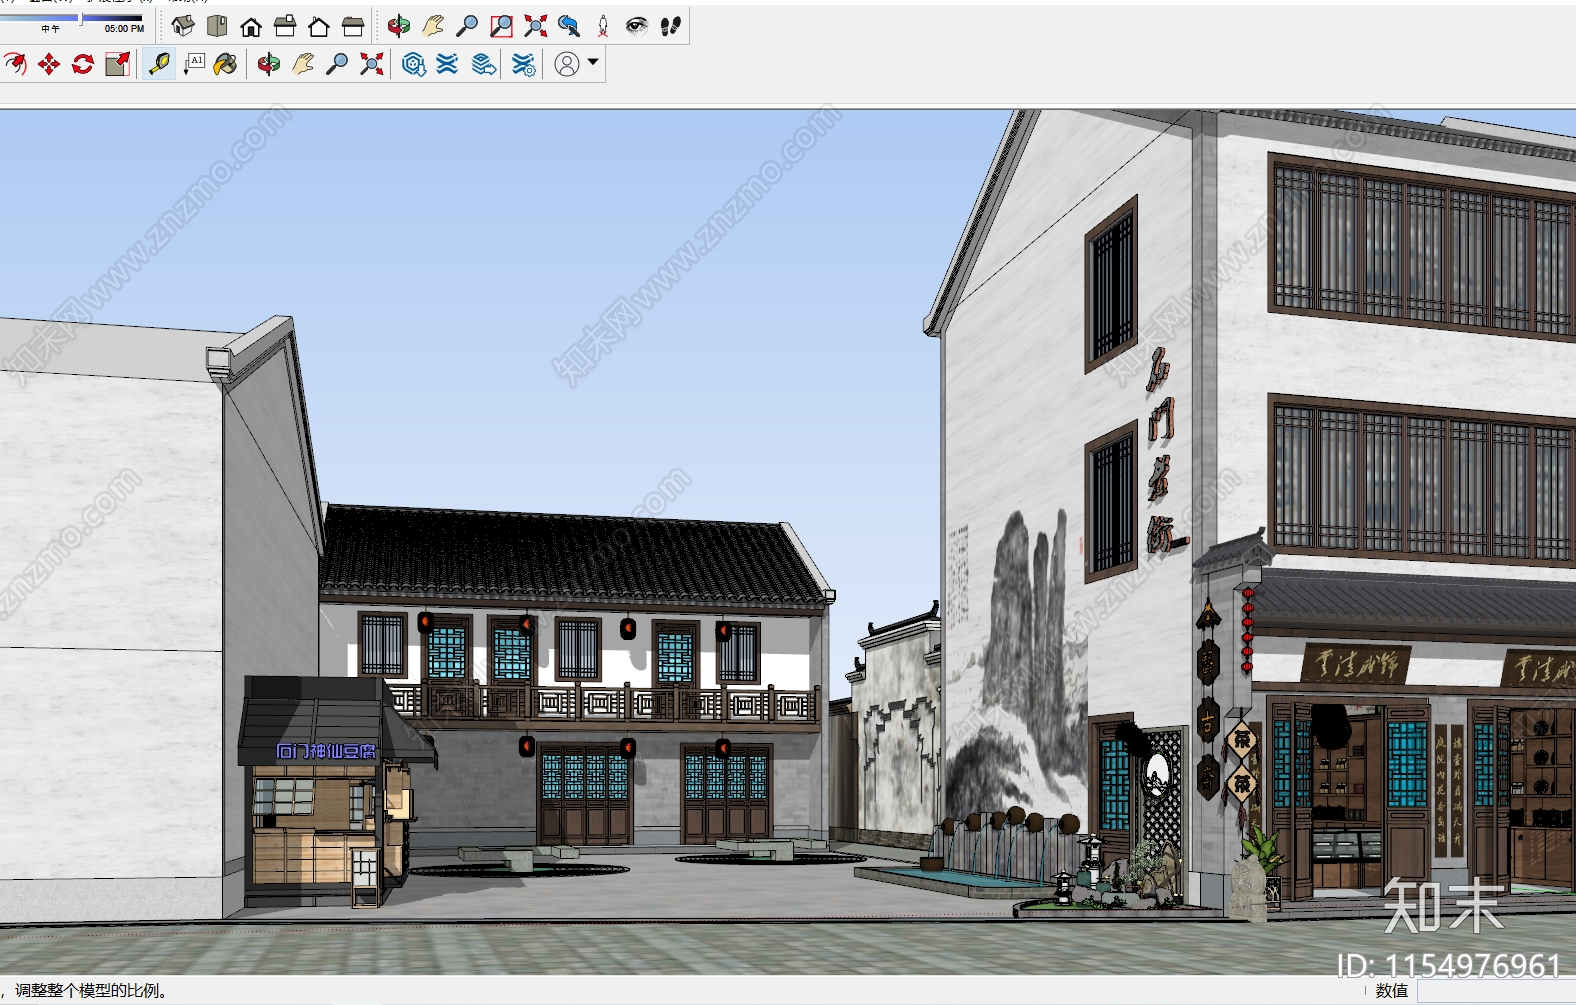Select the Tape Measure tool
This screenshot has height=1005, width=1576.
pos(159,64)
